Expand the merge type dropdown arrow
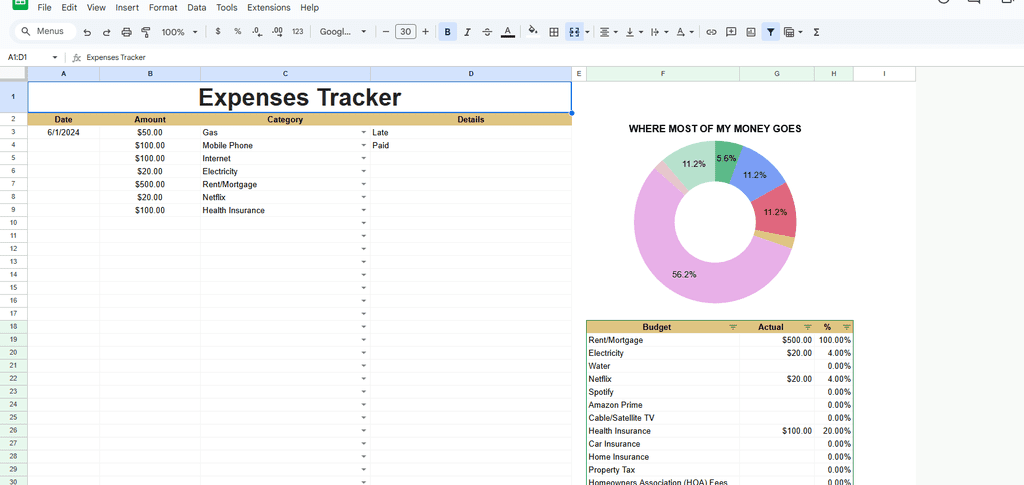 click(x=588, y=31)
